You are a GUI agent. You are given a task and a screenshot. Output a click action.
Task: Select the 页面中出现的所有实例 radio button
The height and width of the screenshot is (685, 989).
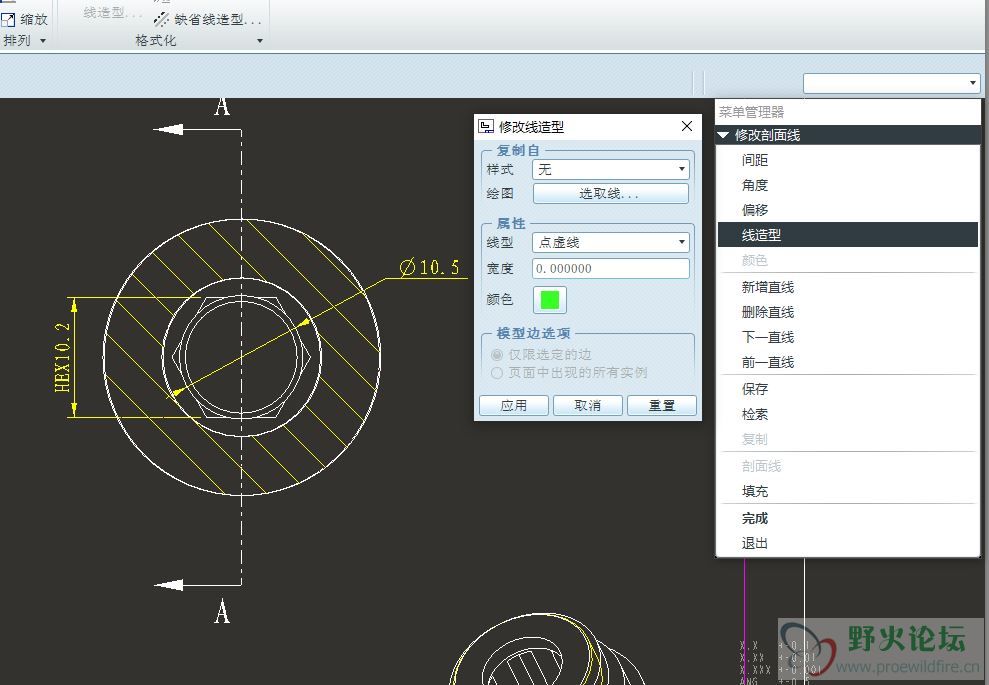(497, 373)
